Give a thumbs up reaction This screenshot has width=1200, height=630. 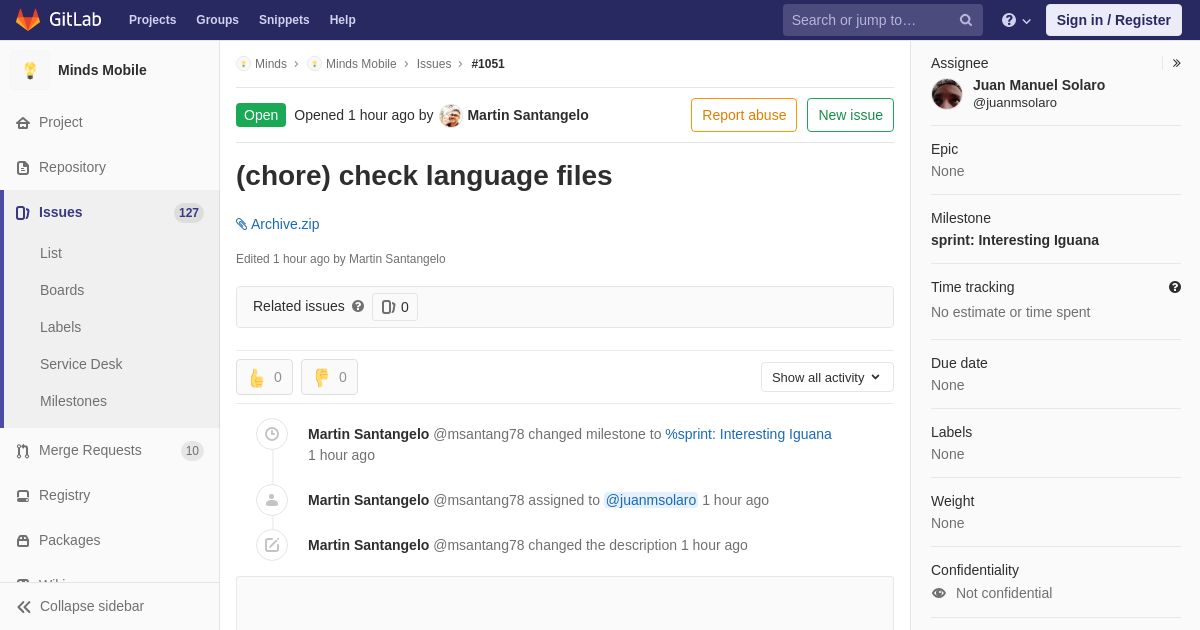[264, 377]
